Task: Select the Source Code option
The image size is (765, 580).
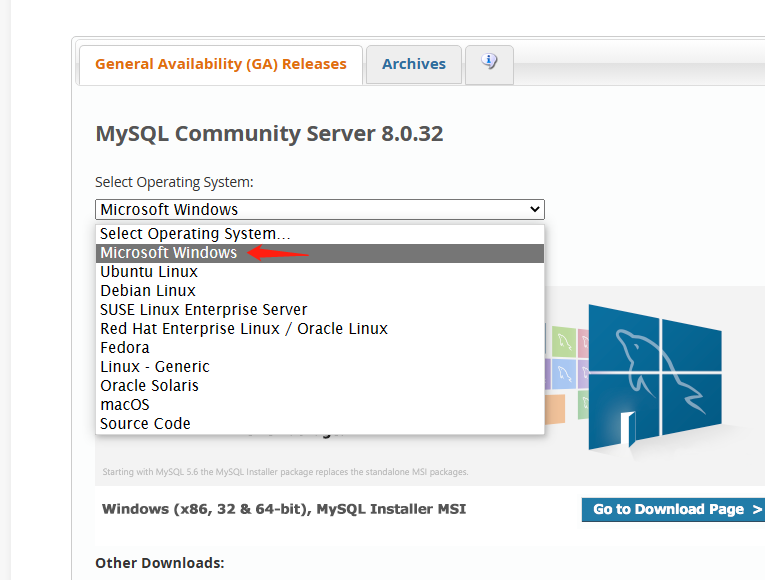Action: point(320,424)
